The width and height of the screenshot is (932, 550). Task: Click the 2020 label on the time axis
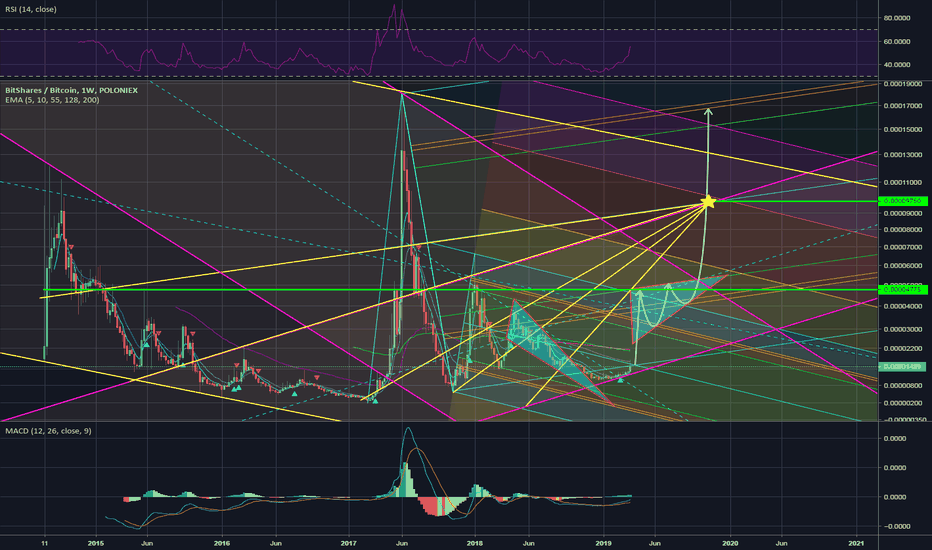point(730,543)
